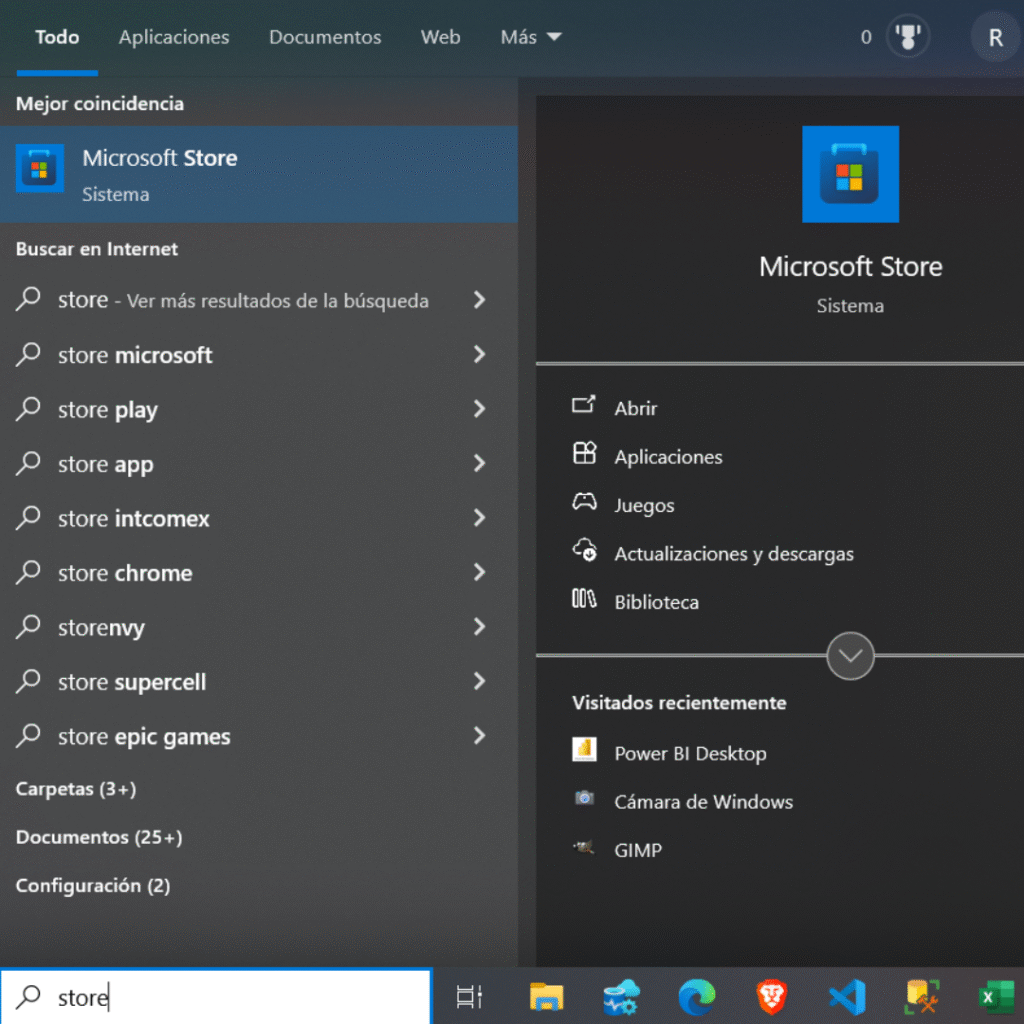Launch the cloud database tool on taskbar
Viewport: 1024px width, 1024px height.
coord(621,997)
